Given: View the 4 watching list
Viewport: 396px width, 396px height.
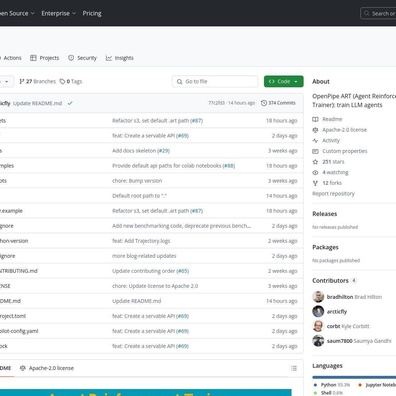Looking at the screenshot, I should pyautogui.click(x=335, y=172).
